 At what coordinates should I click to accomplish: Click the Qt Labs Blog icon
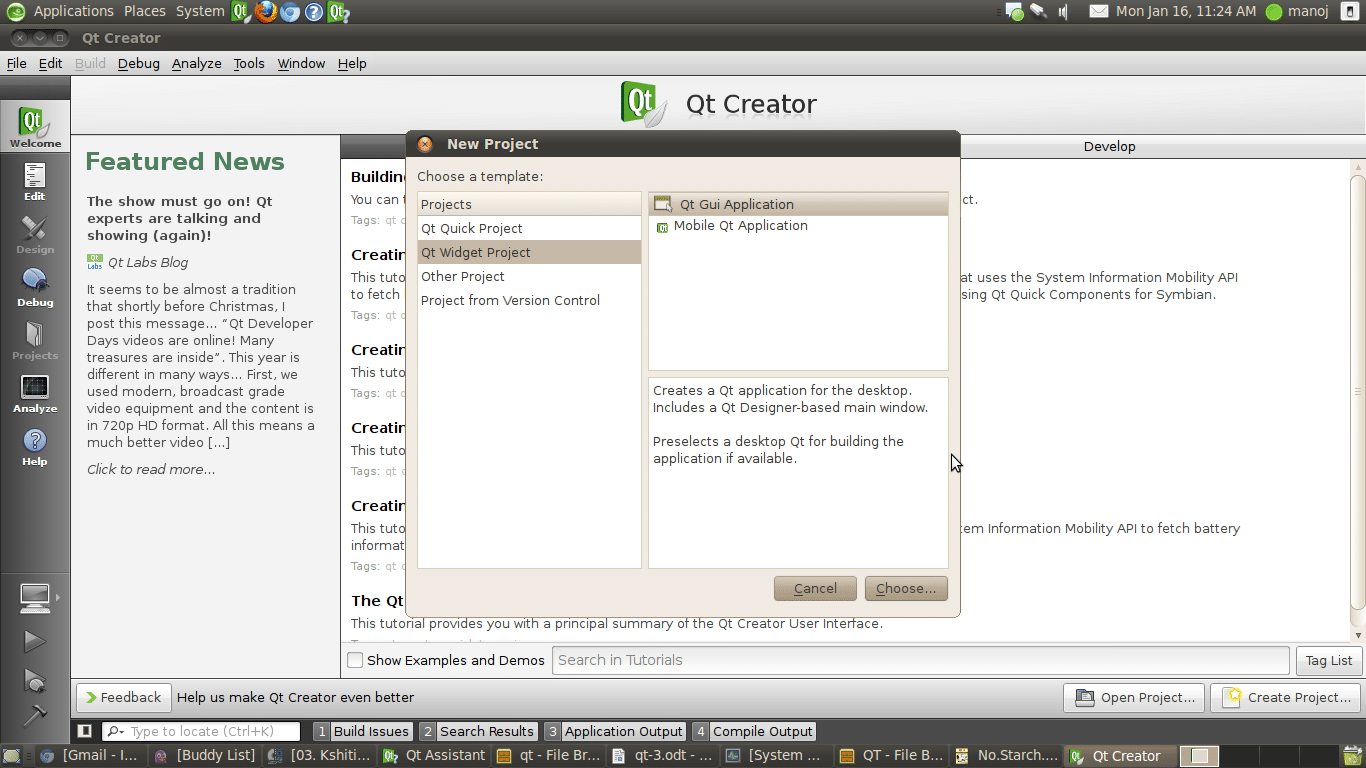[95, 262]
